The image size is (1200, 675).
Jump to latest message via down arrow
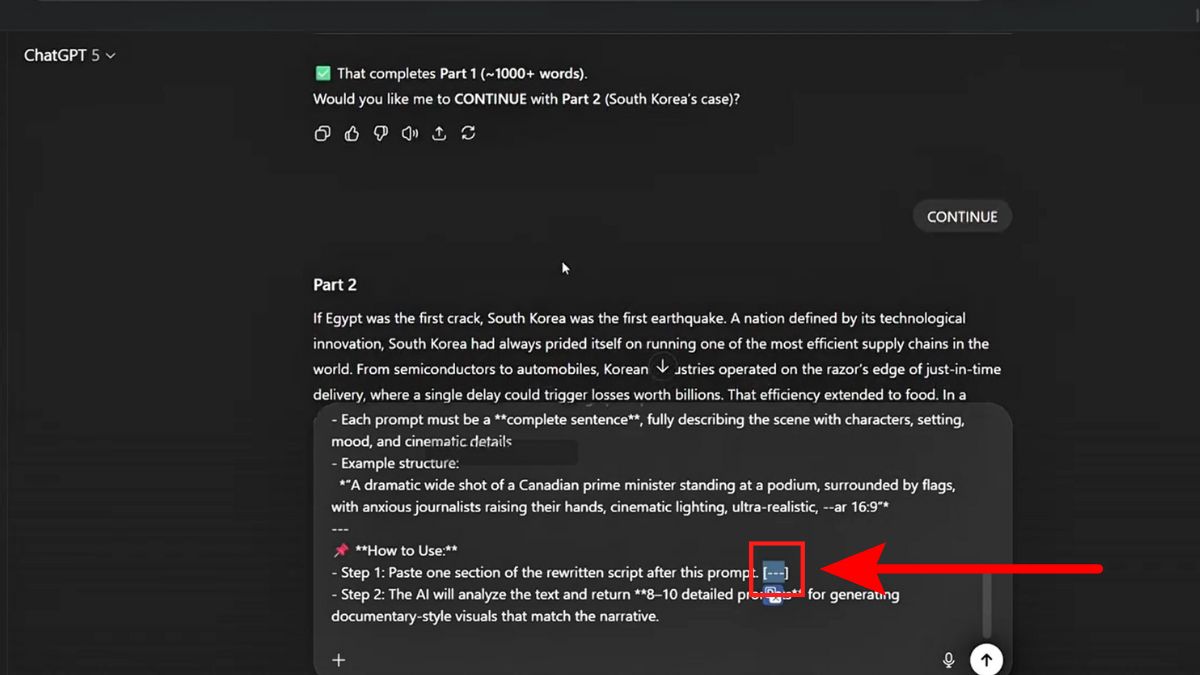click(663, 367)
